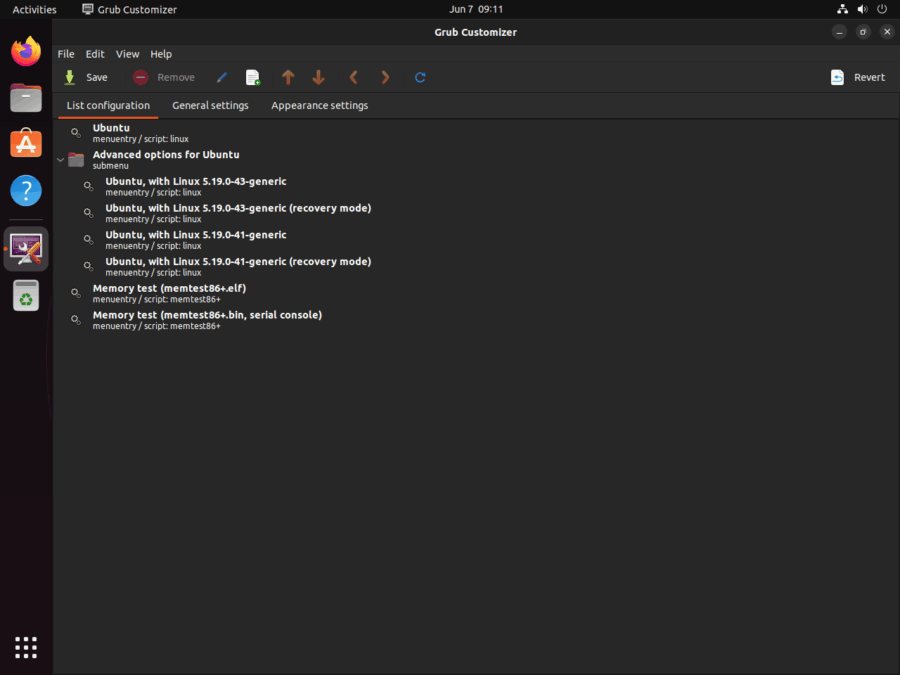
Task: Click the right chevron toolbar icon
Action: (x=385, y=77)
